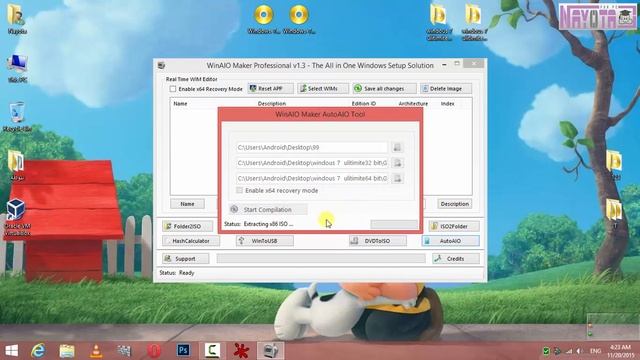
Task: Click the Description button below the list
Action: pos(455,204)
